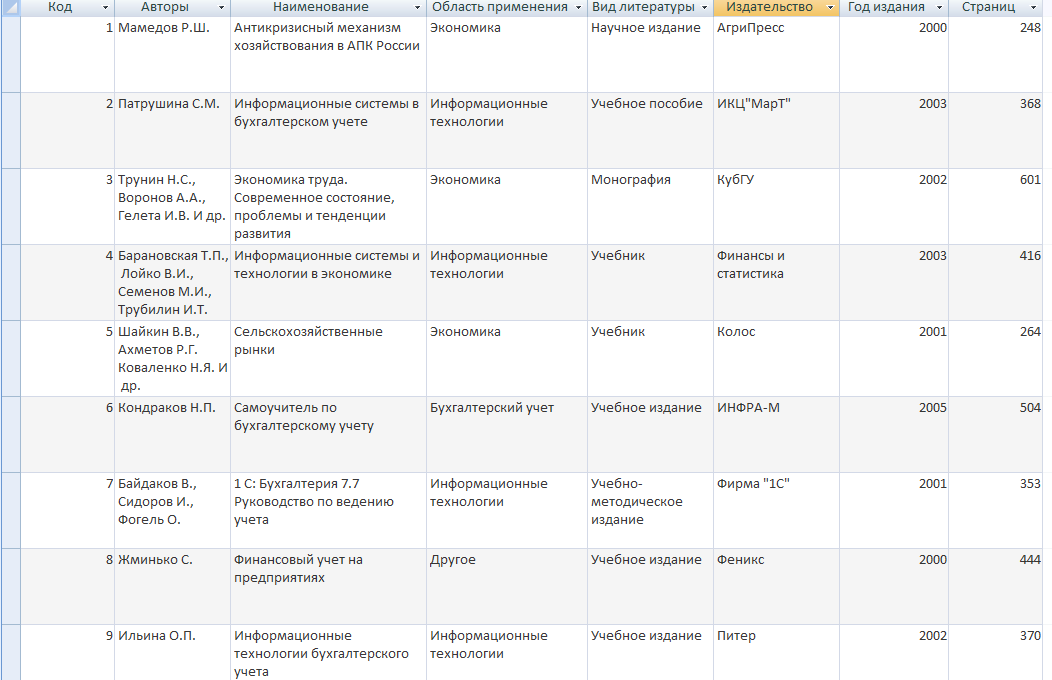This screenshot has width=1052, height=680.
Task: Click the author cell Патрушина С.М.
Action: 172,131
